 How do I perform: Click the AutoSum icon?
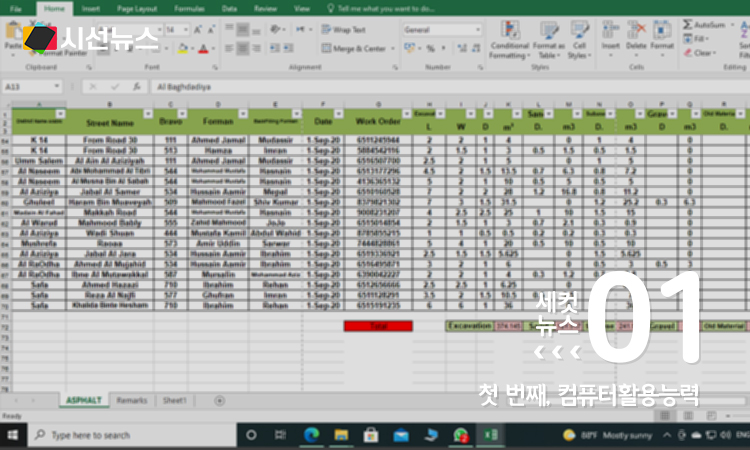click(x=706, y=24)
